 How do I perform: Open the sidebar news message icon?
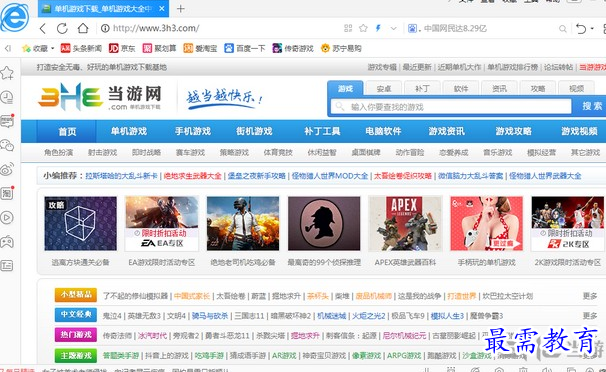click(x=7, y=121)
